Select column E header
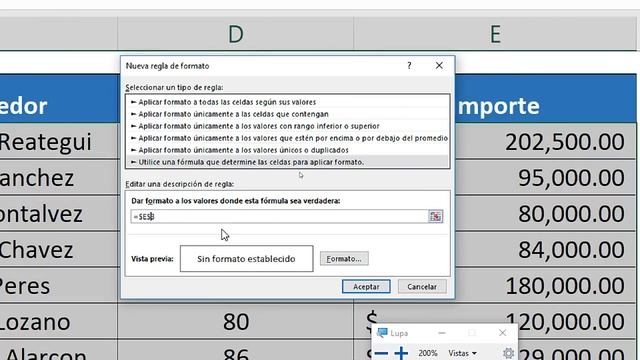This screenshot has height=360, width=640. tap(495, 34)
